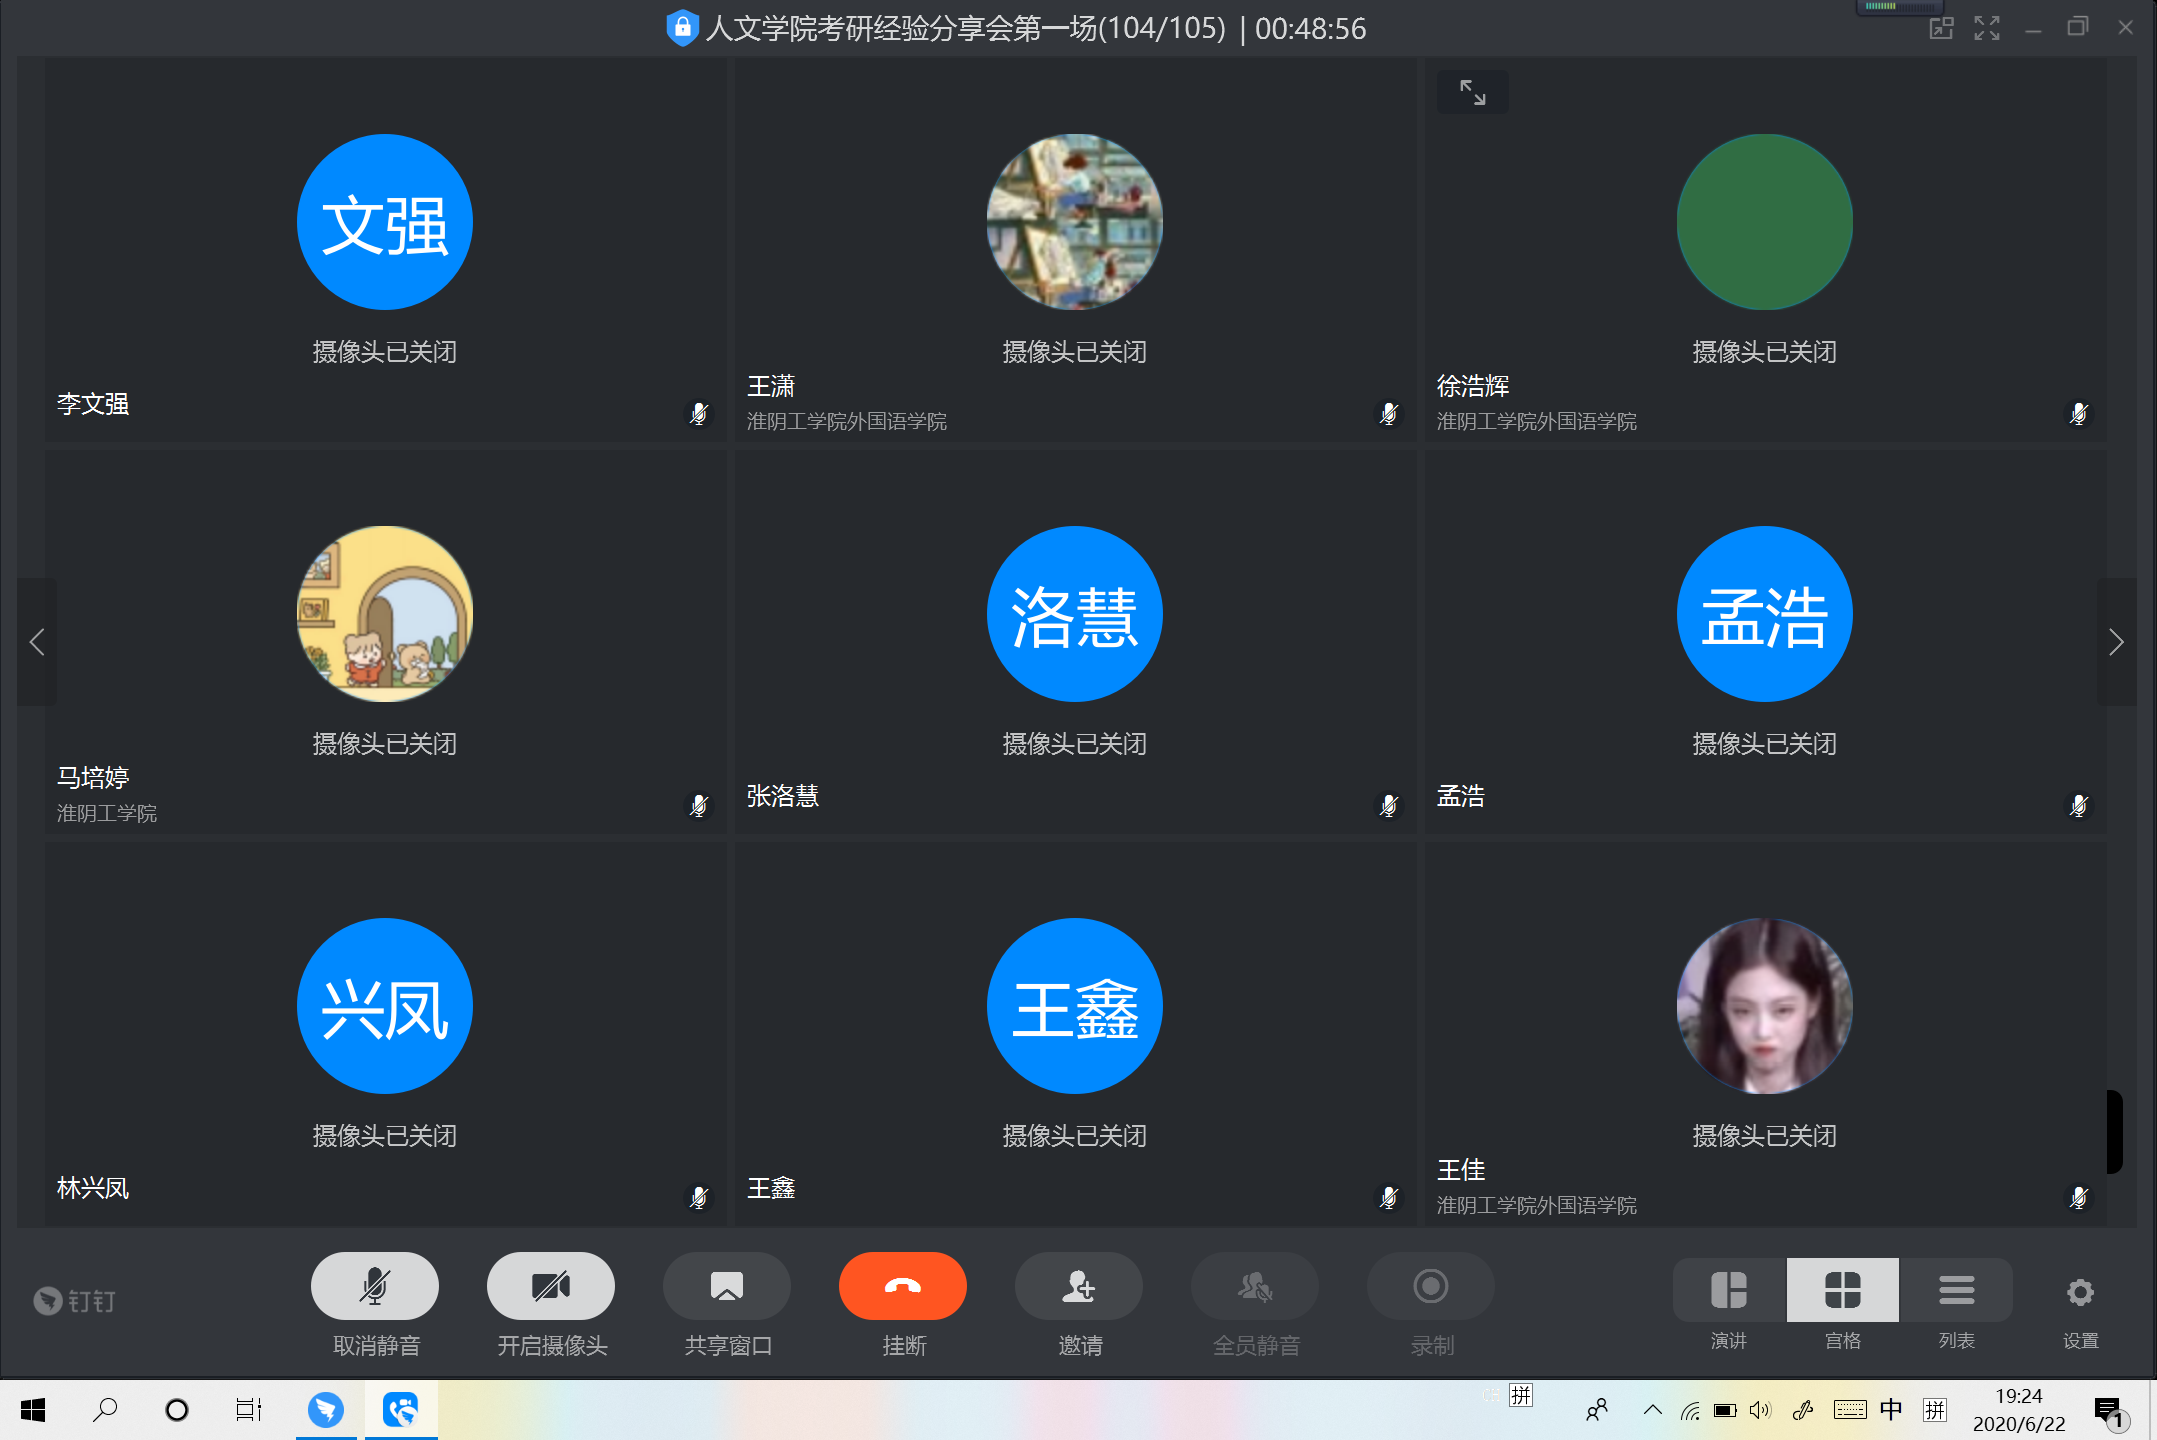This screenshot has width=2157, height=1440.
Task: Click the meeting security lock icon
Action: click(681, 28)
